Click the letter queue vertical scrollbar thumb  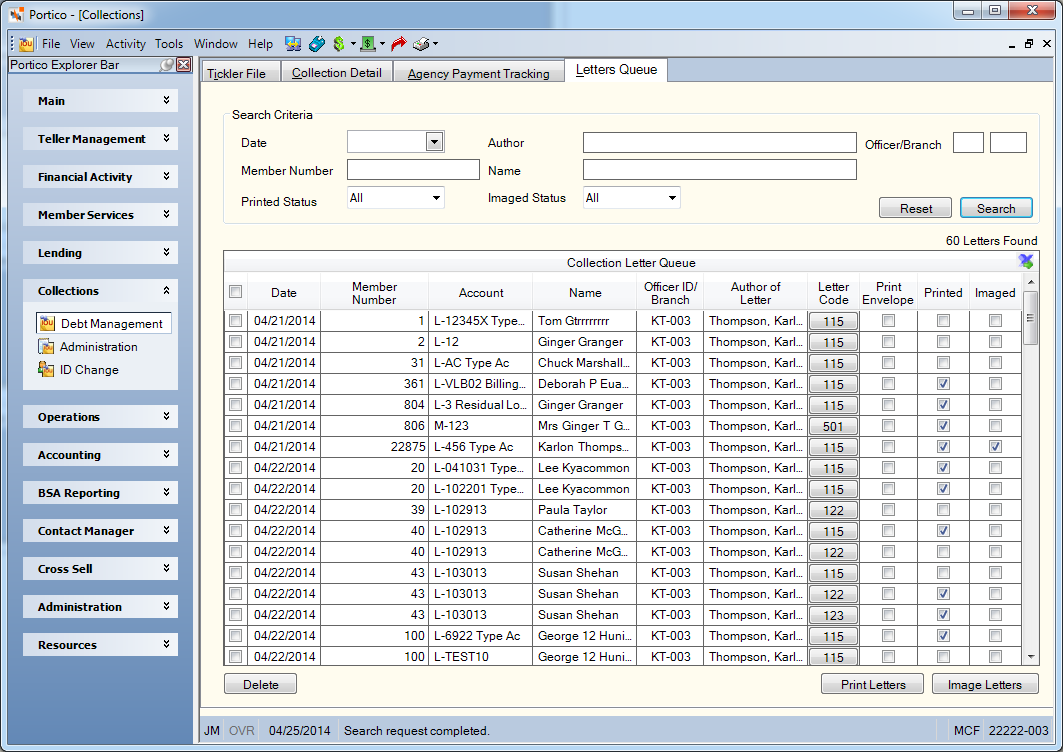1030,317
